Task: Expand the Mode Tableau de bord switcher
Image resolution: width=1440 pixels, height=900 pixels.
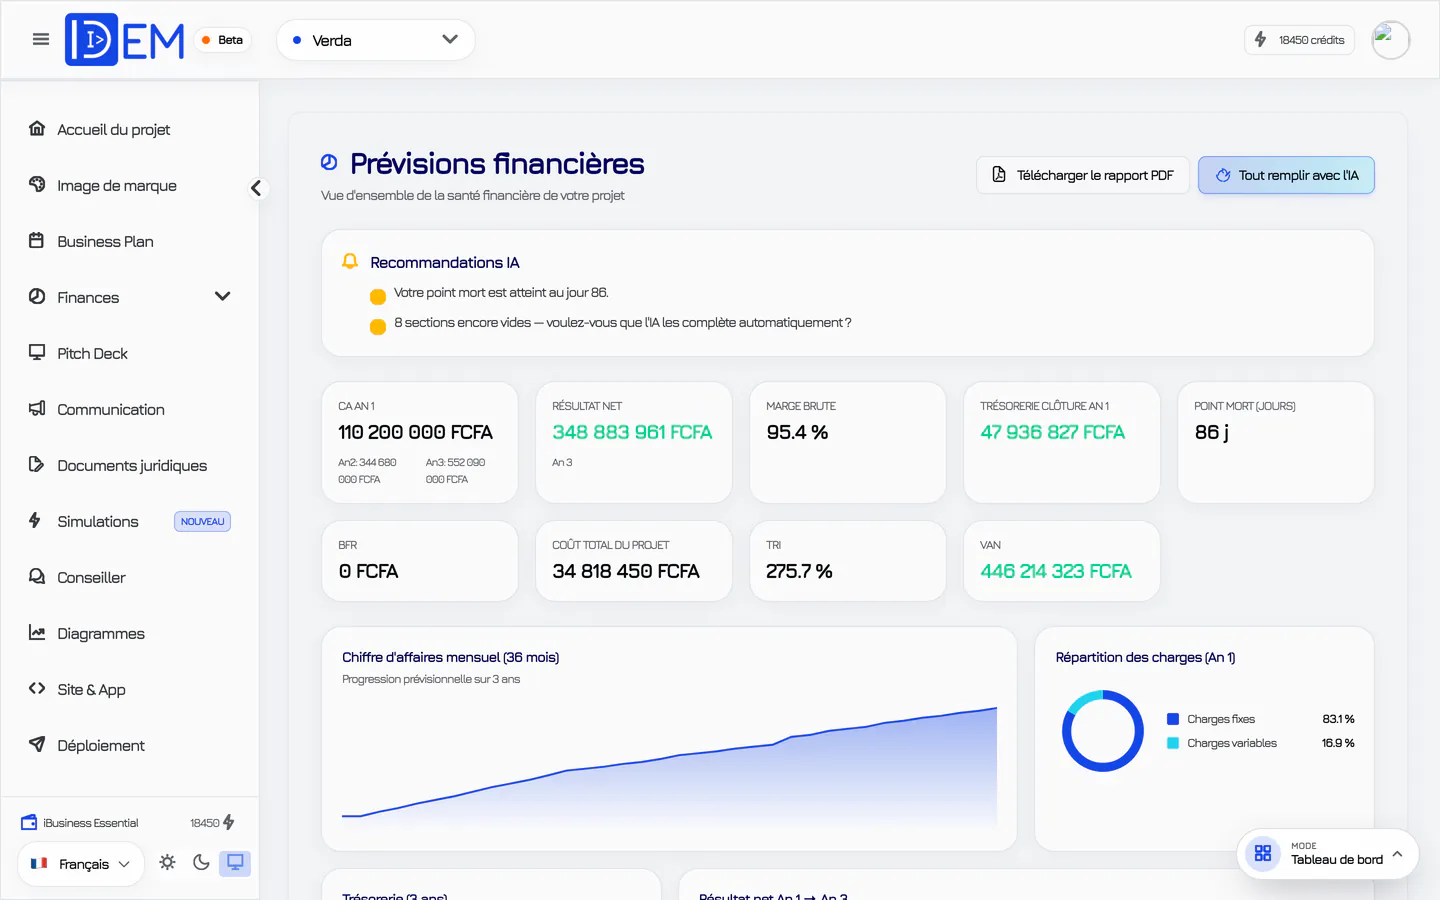Action: tap(1328, 854)
